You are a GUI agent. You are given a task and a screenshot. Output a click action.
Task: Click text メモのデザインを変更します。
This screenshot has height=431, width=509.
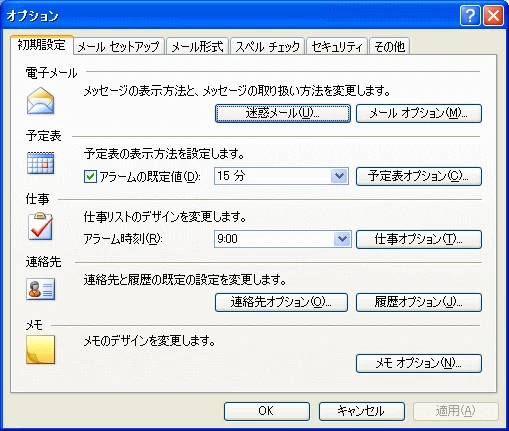coord(150,341)
